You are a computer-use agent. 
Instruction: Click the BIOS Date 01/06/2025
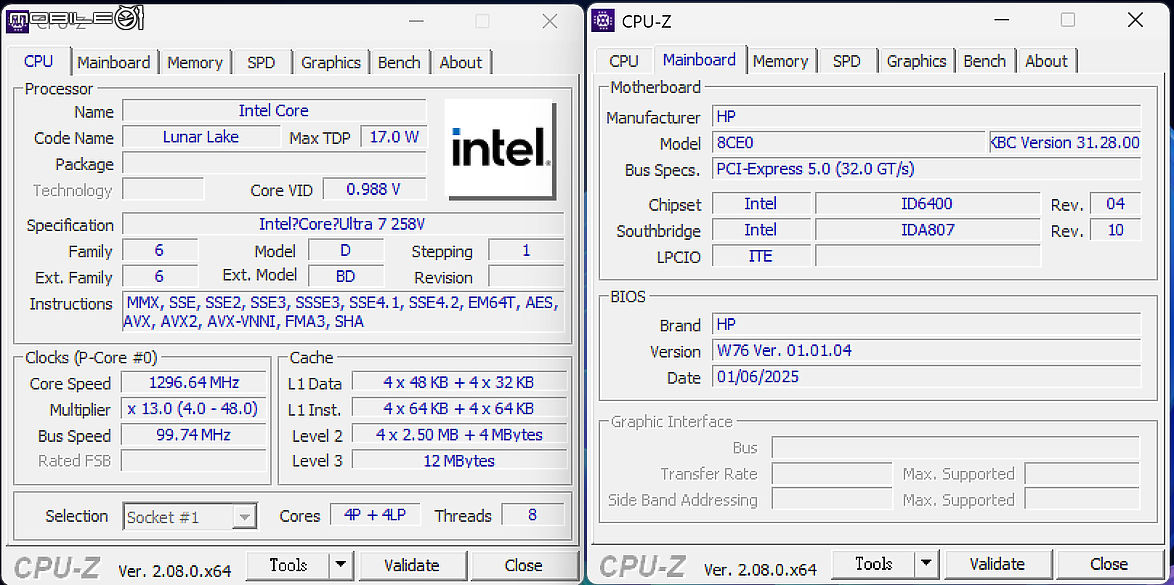click(926, 377)
